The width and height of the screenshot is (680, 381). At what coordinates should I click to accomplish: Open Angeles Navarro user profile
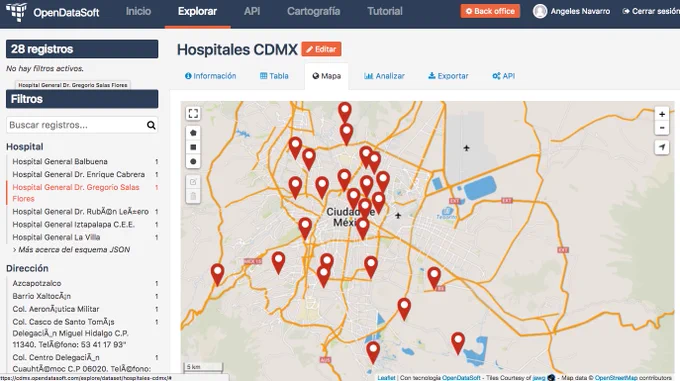click(x=580, y=11)
